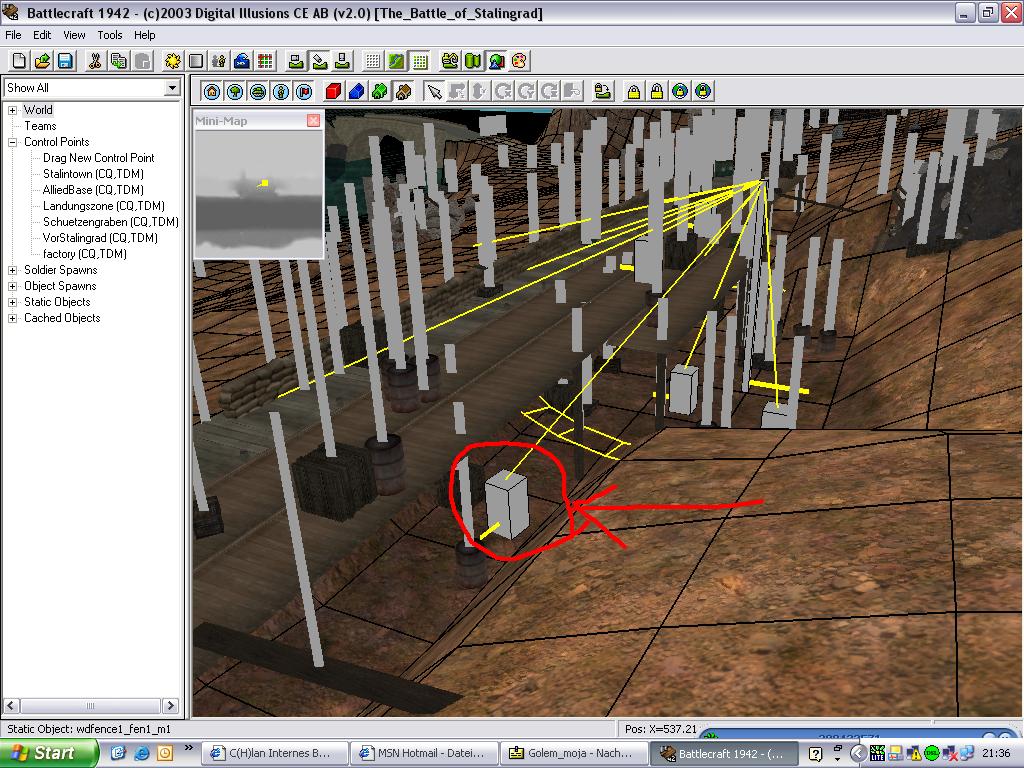This screenshot has height=768, width=1024.
Task: Activate the arrow pointer select tool
Action: [x=434, y=91]
